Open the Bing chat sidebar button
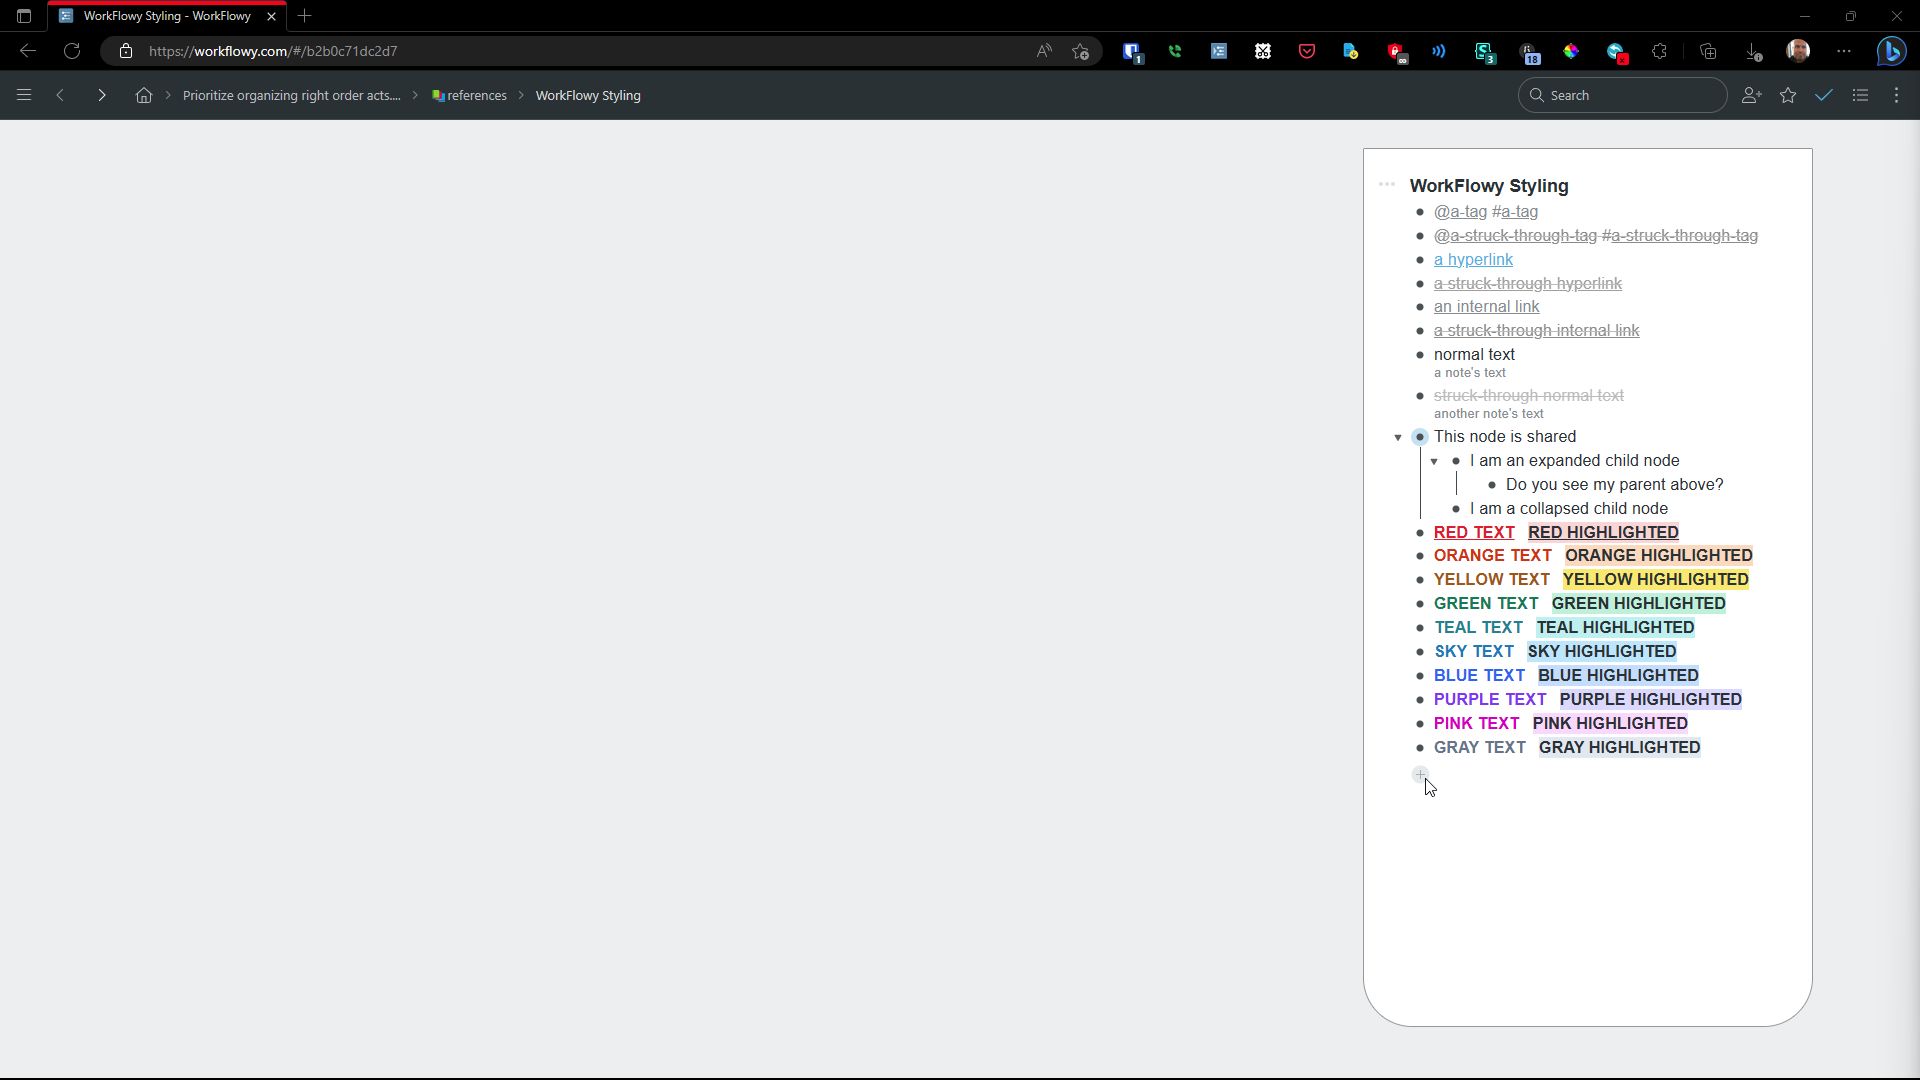The width and height of the screenshot is (1920, 1080). click(x=1891, y=51)
